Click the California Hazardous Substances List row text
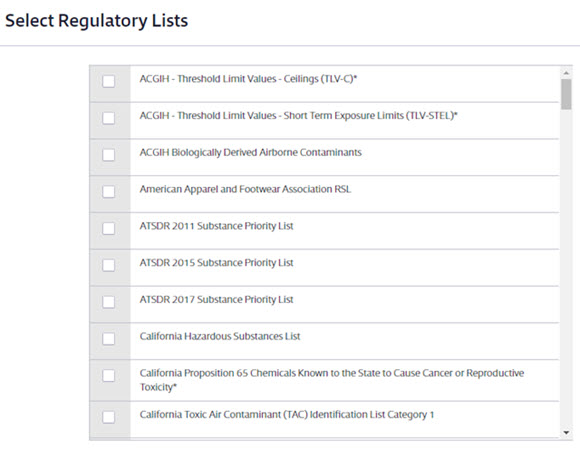This screenshot has width=580, height=450. (220, 336)
